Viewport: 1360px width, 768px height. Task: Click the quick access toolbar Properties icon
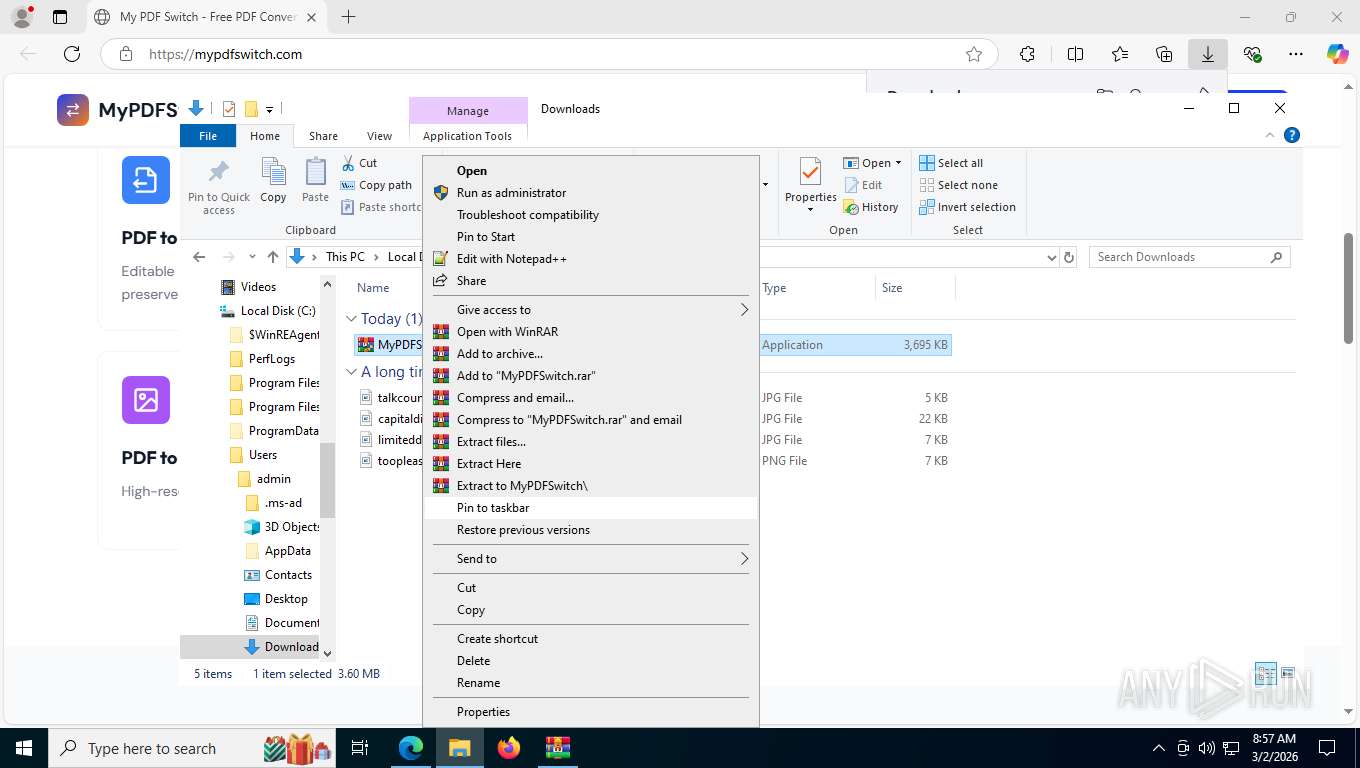(229, 108)
